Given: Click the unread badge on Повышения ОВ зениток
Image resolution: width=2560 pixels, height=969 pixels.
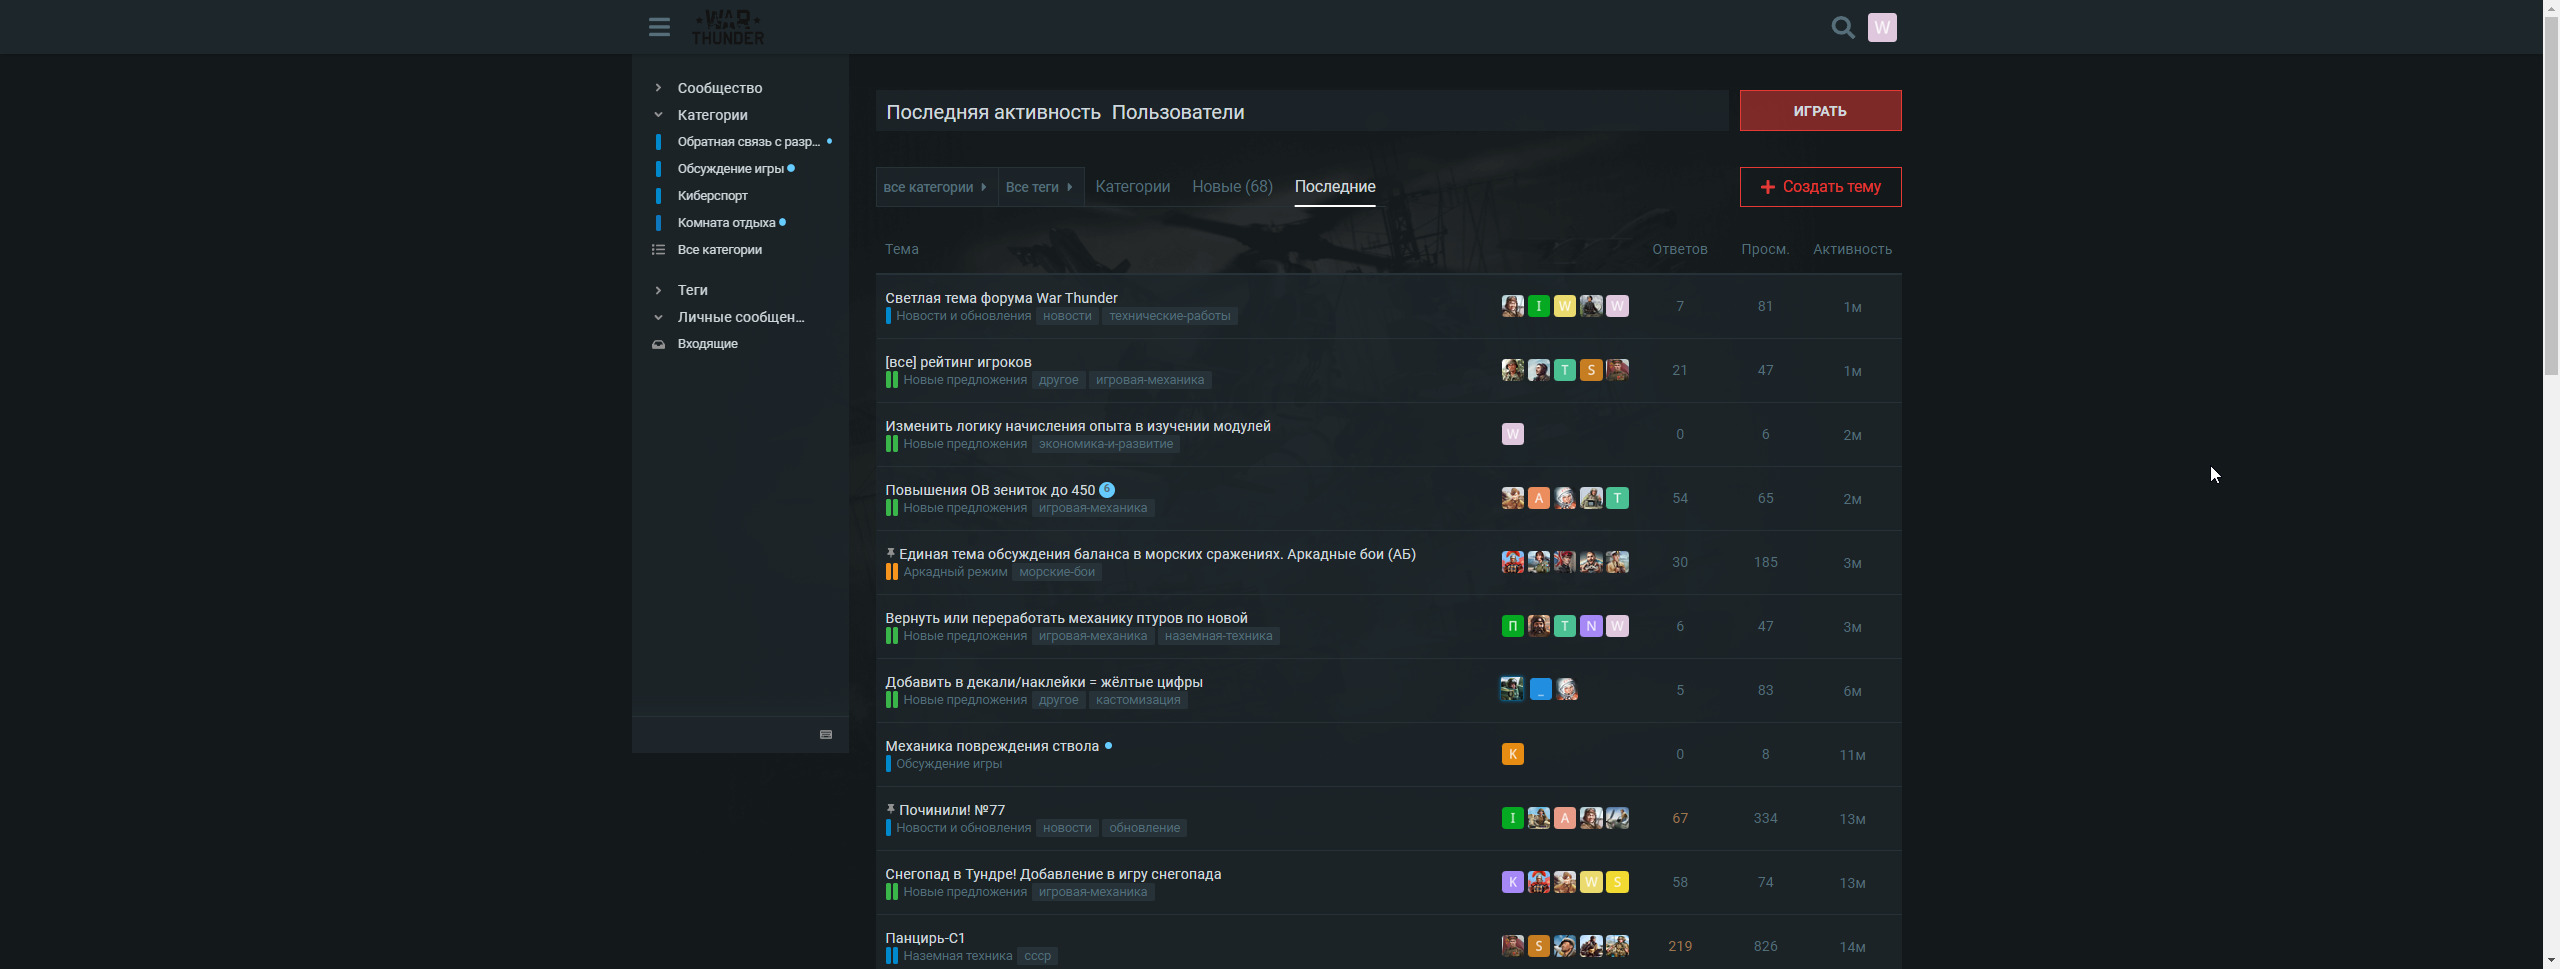Looking at the screenshot, I should 1106,490.
